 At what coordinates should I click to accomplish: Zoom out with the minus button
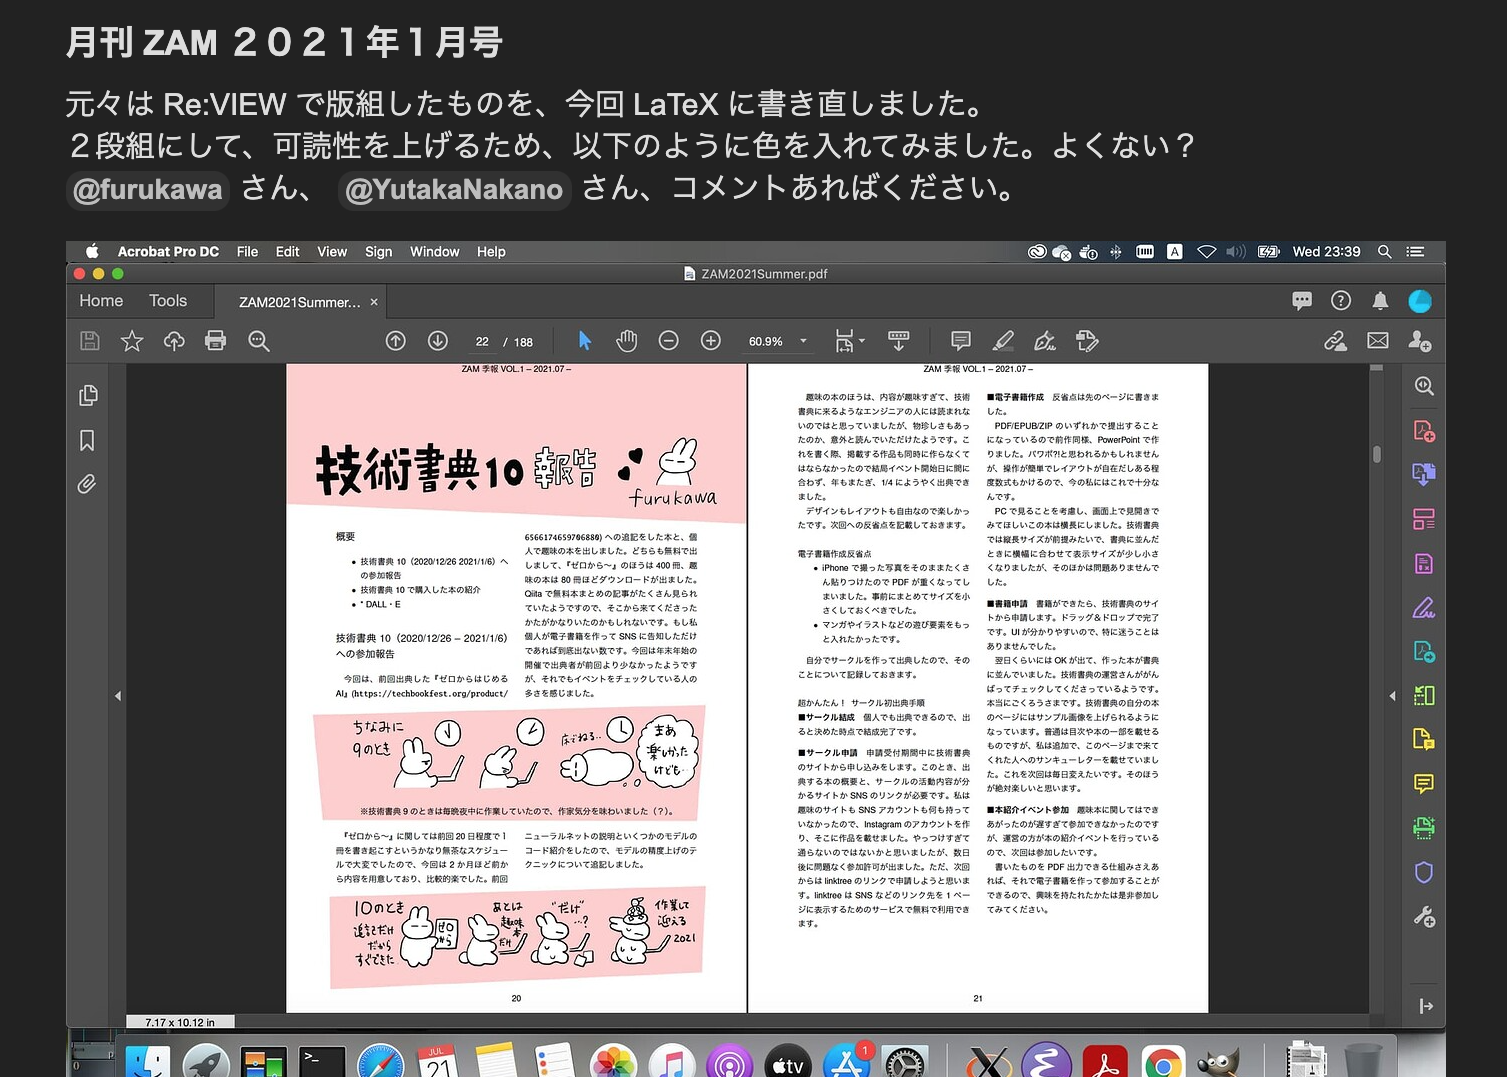[x=669, y=341]
